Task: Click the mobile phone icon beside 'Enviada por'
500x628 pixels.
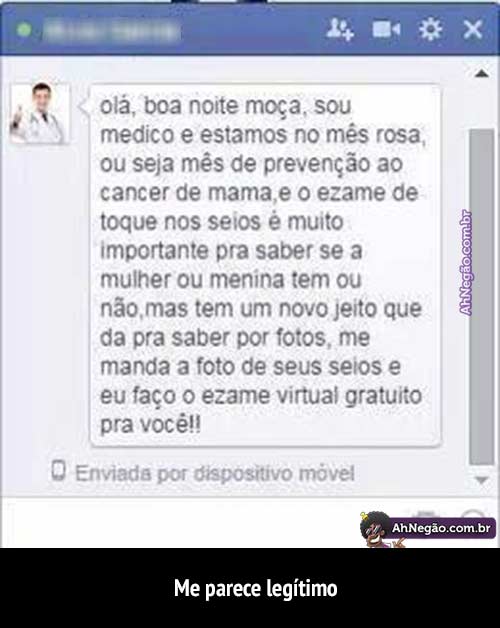Action: click(x=59, y=471)
